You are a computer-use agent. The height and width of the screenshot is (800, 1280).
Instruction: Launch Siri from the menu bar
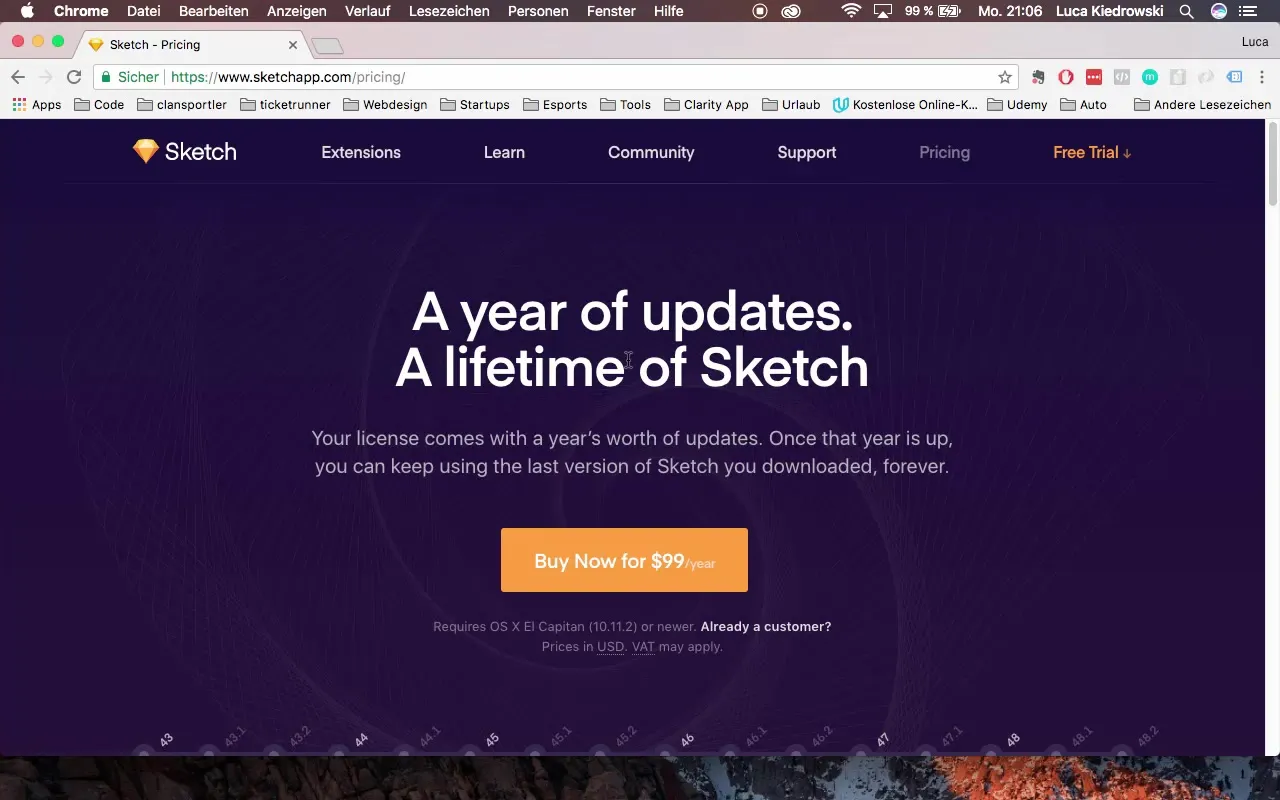click(x=1218, y=11)
